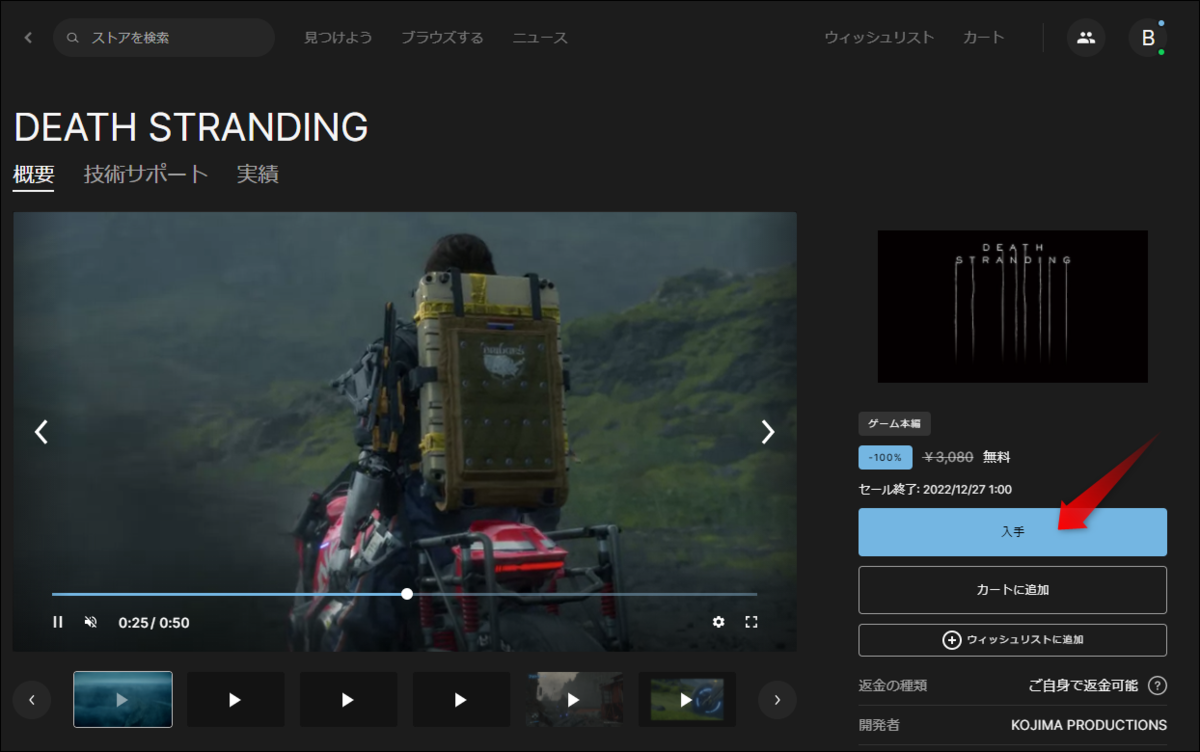Go to next thumbnails with right circle arrow
This screenshot has width=1200, height=752.
(x=777, y=700)
